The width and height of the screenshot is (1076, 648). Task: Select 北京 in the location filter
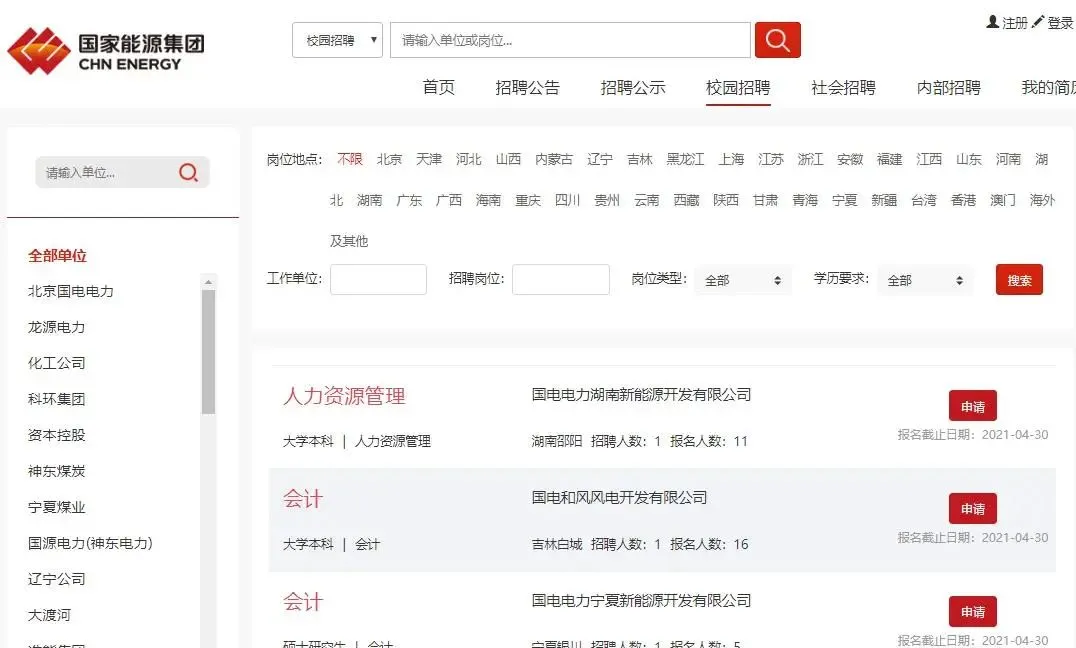pyautogui.click(x=389, y=159)
